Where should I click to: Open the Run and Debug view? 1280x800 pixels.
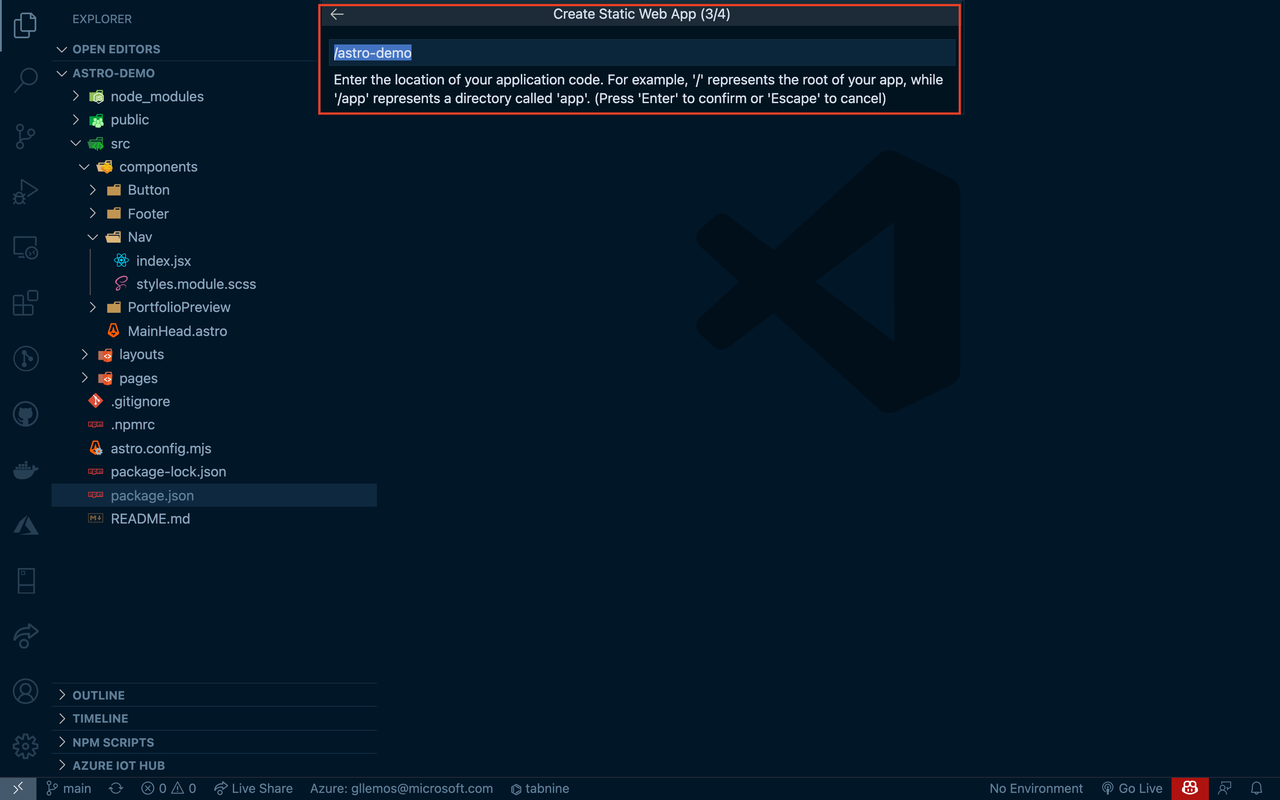(26, 191)
